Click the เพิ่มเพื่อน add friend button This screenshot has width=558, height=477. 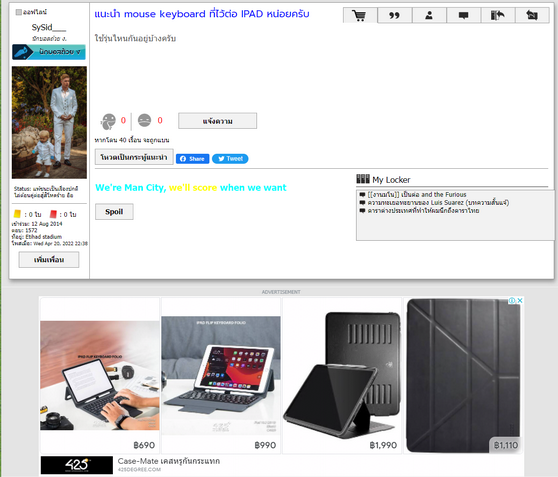[49, 260]
